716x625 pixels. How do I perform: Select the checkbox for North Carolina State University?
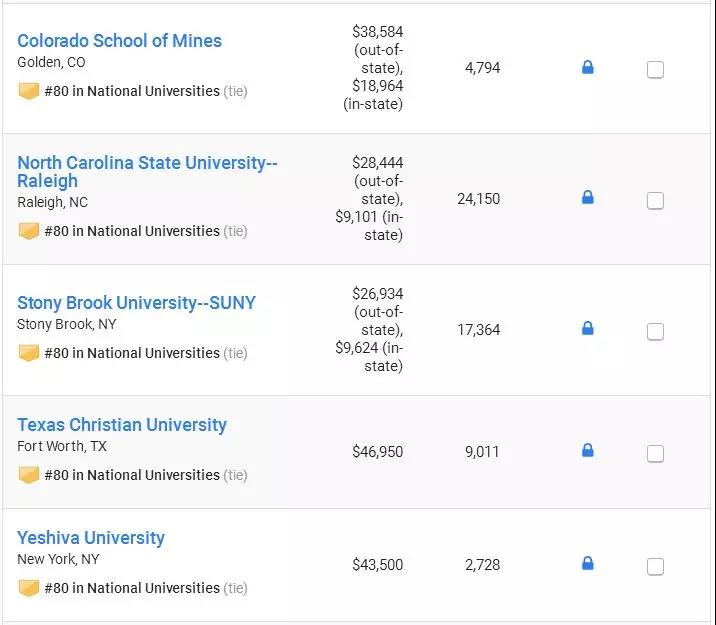click(655, 201)
